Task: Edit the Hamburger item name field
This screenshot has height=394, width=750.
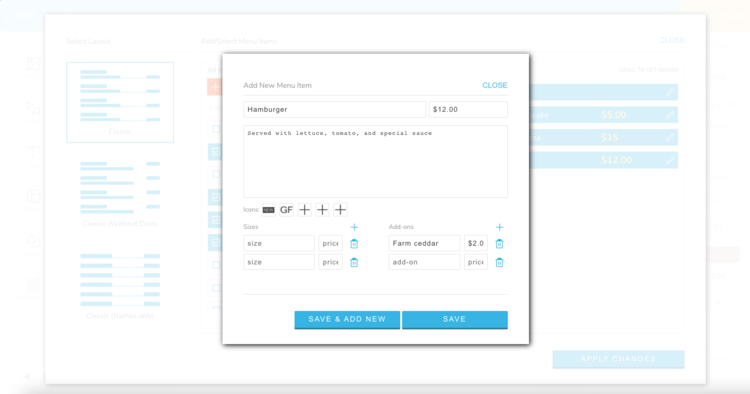Action: (334, 109)
